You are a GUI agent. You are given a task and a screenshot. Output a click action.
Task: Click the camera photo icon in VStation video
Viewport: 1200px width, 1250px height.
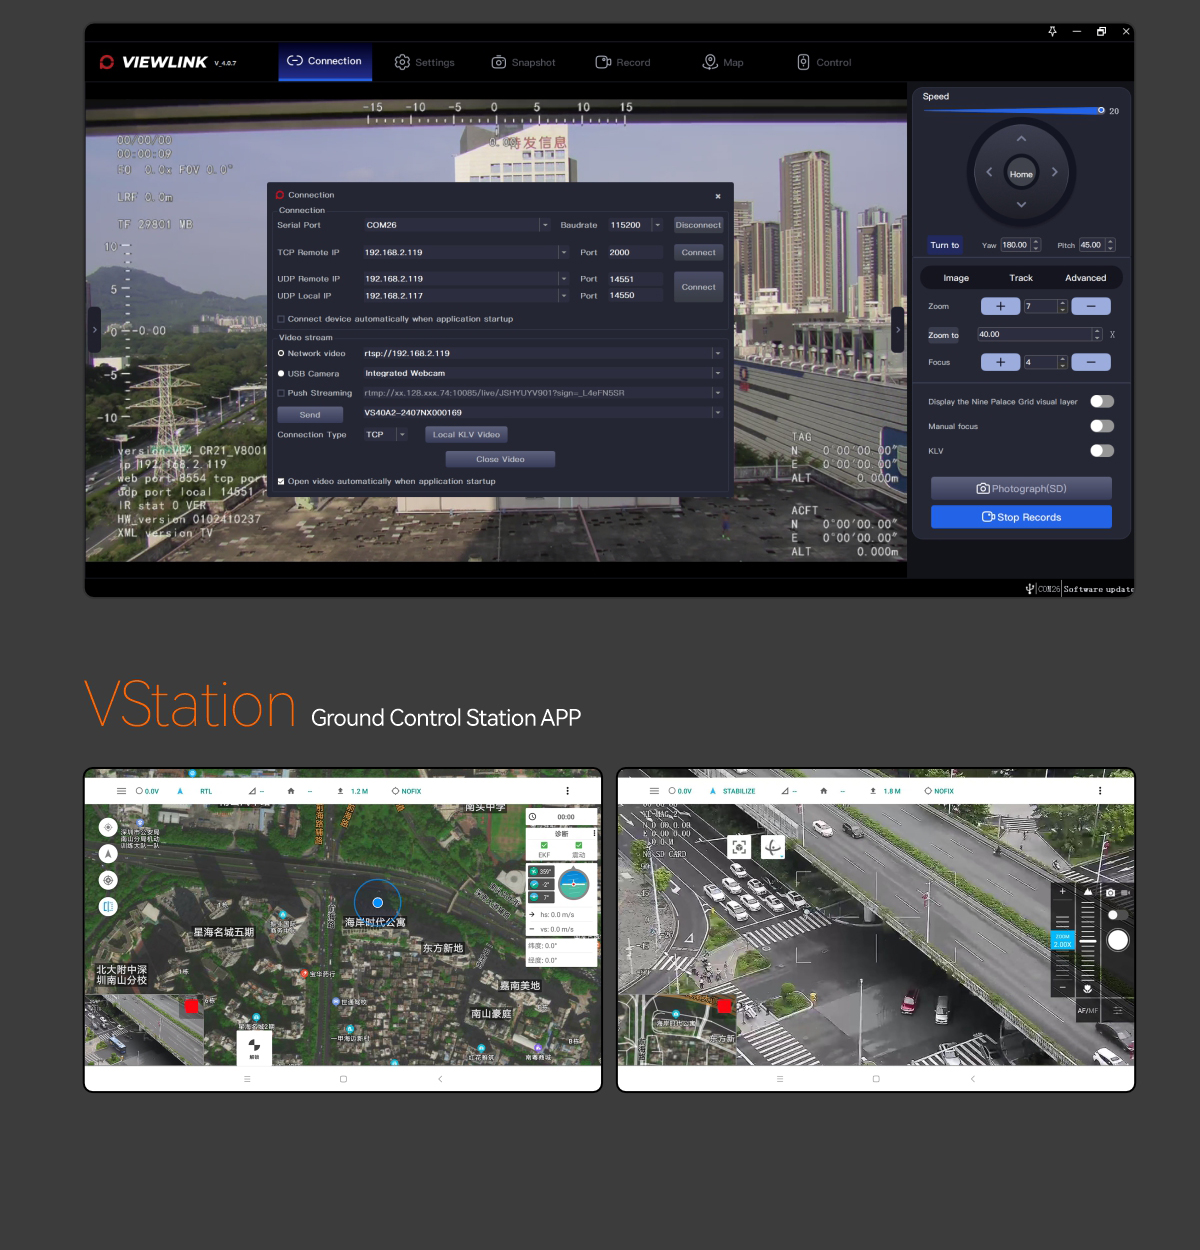(1110, 892)
